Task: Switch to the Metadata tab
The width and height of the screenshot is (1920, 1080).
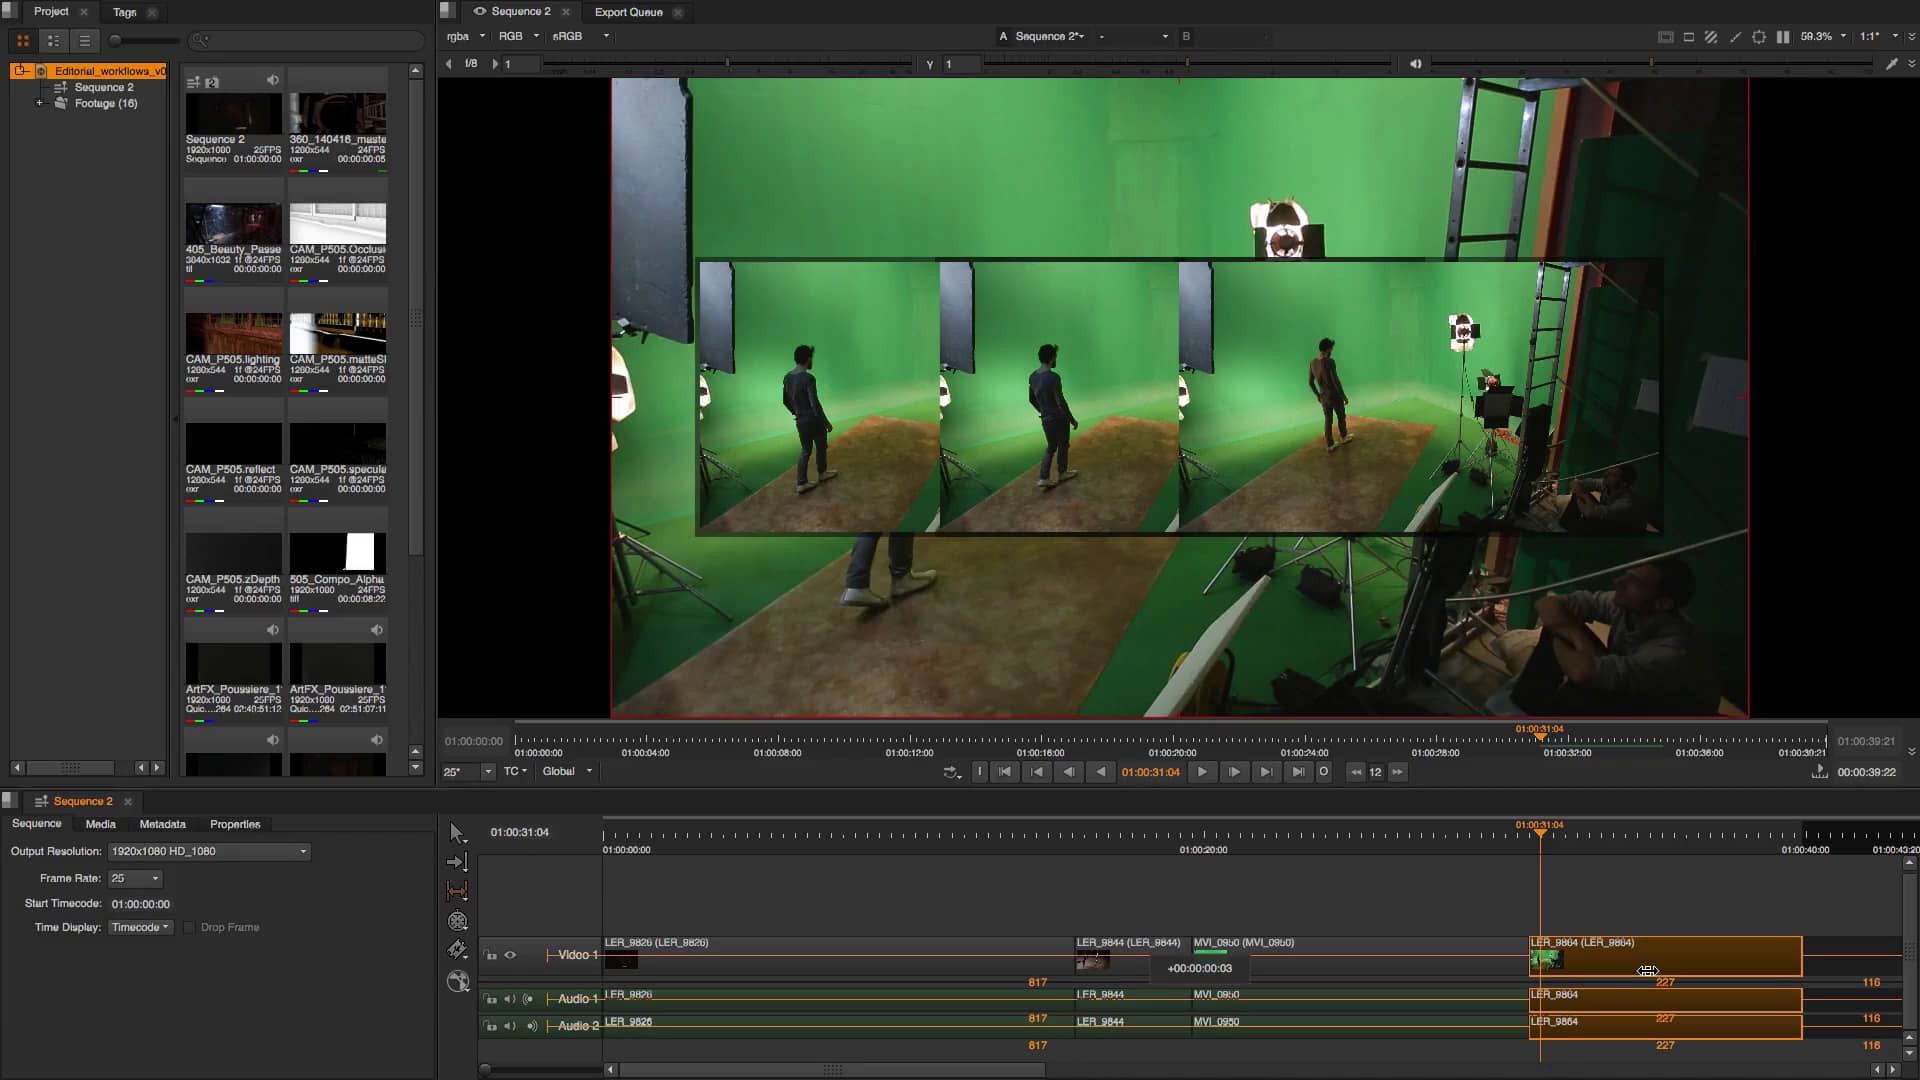Action: [161, 824]
